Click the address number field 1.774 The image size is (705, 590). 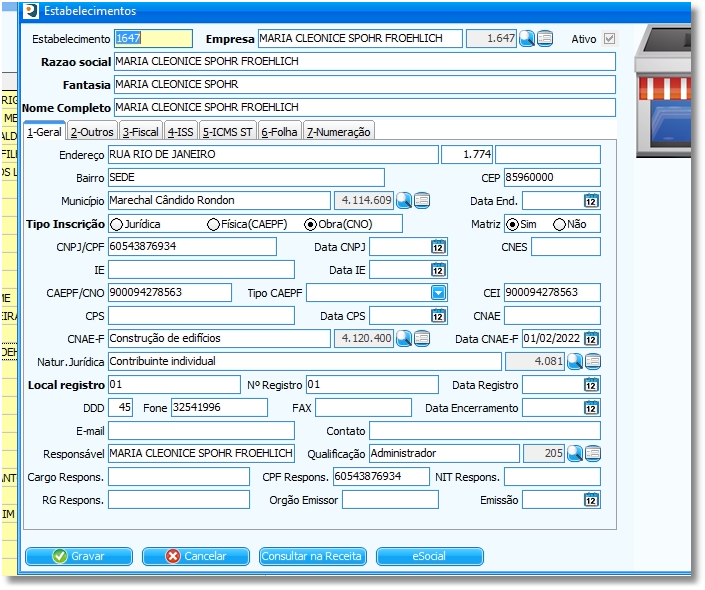pos(467,154)
